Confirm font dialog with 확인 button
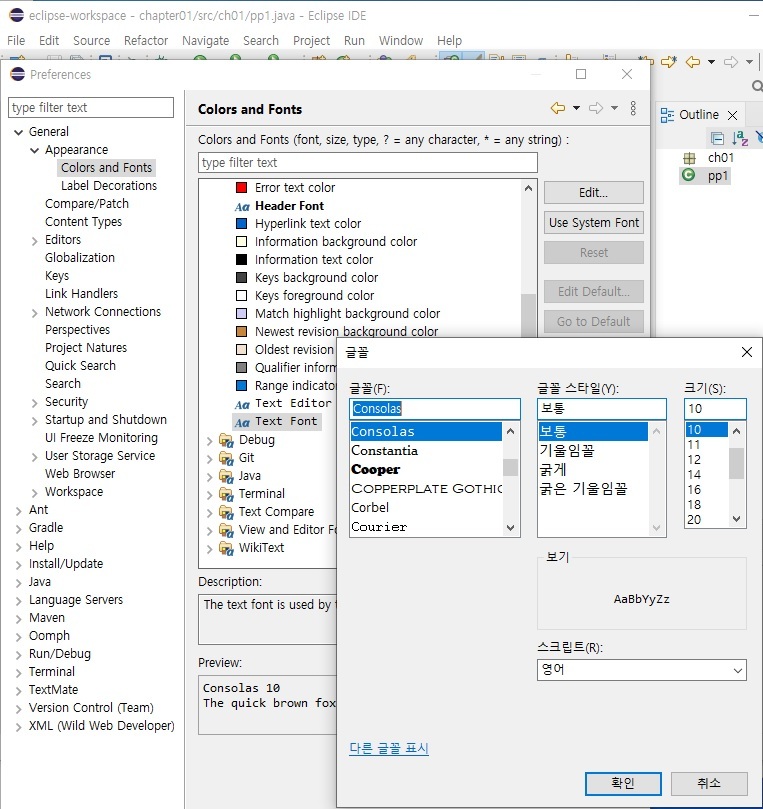This screenshot has width=763, height=809. 623,783
